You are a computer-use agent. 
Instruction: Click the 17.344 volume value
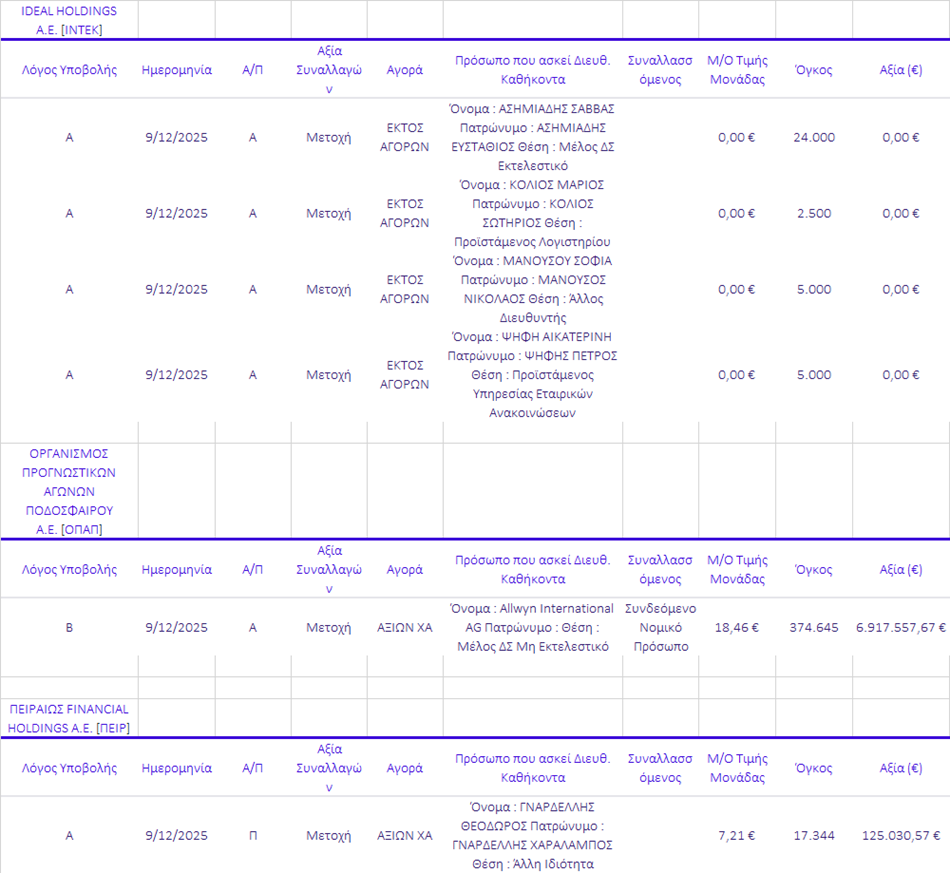click(814, 835)
